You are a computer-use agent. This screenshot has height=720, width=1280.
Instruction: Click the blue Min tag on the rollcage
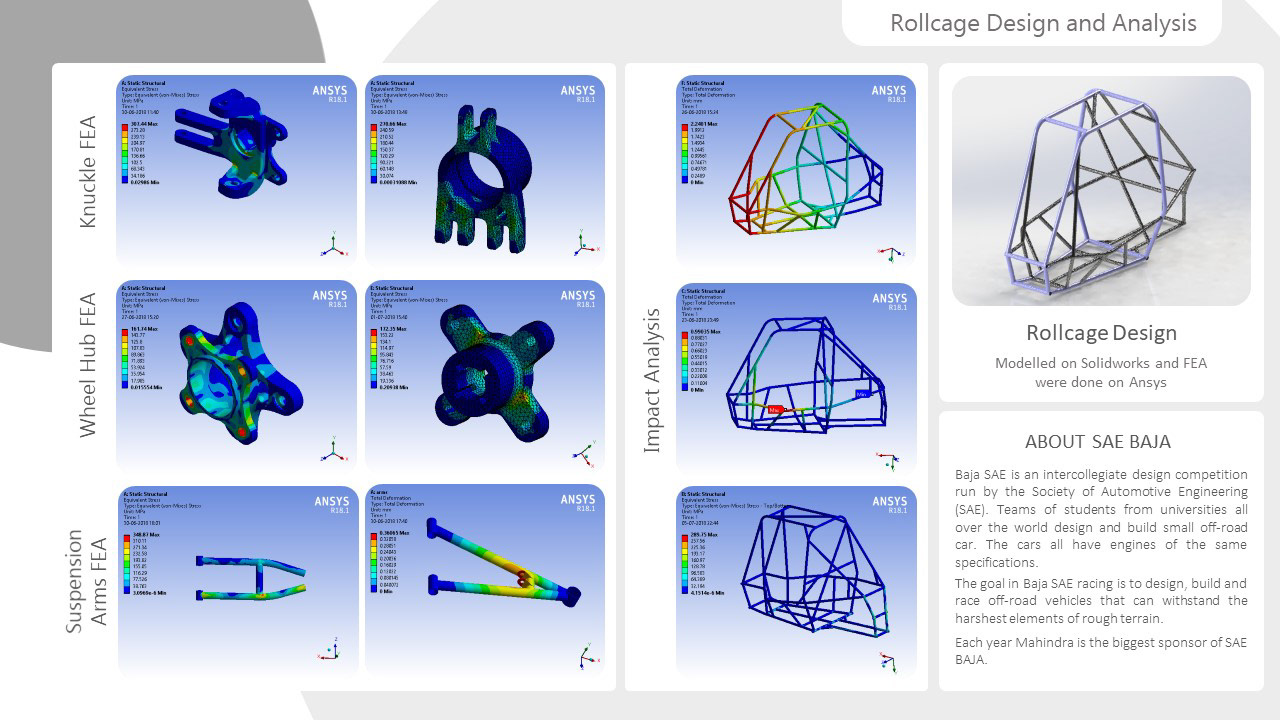pos(865,394)
